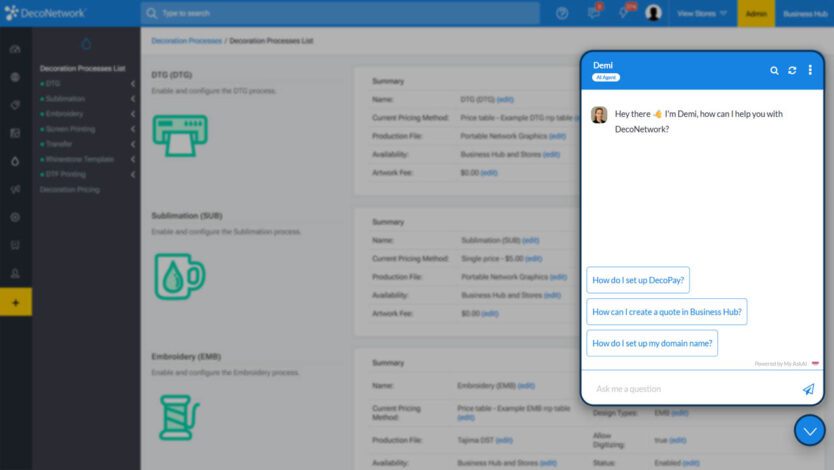Open the gear settings sidebar icon

(15, 217)
